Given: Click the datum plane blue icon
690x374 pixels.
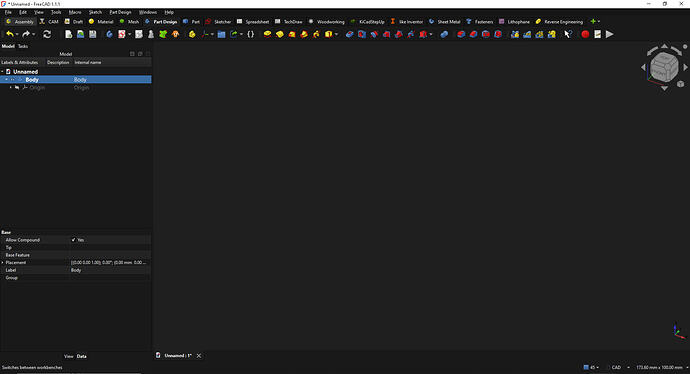Looking at the screenshot, I should 221,34.
